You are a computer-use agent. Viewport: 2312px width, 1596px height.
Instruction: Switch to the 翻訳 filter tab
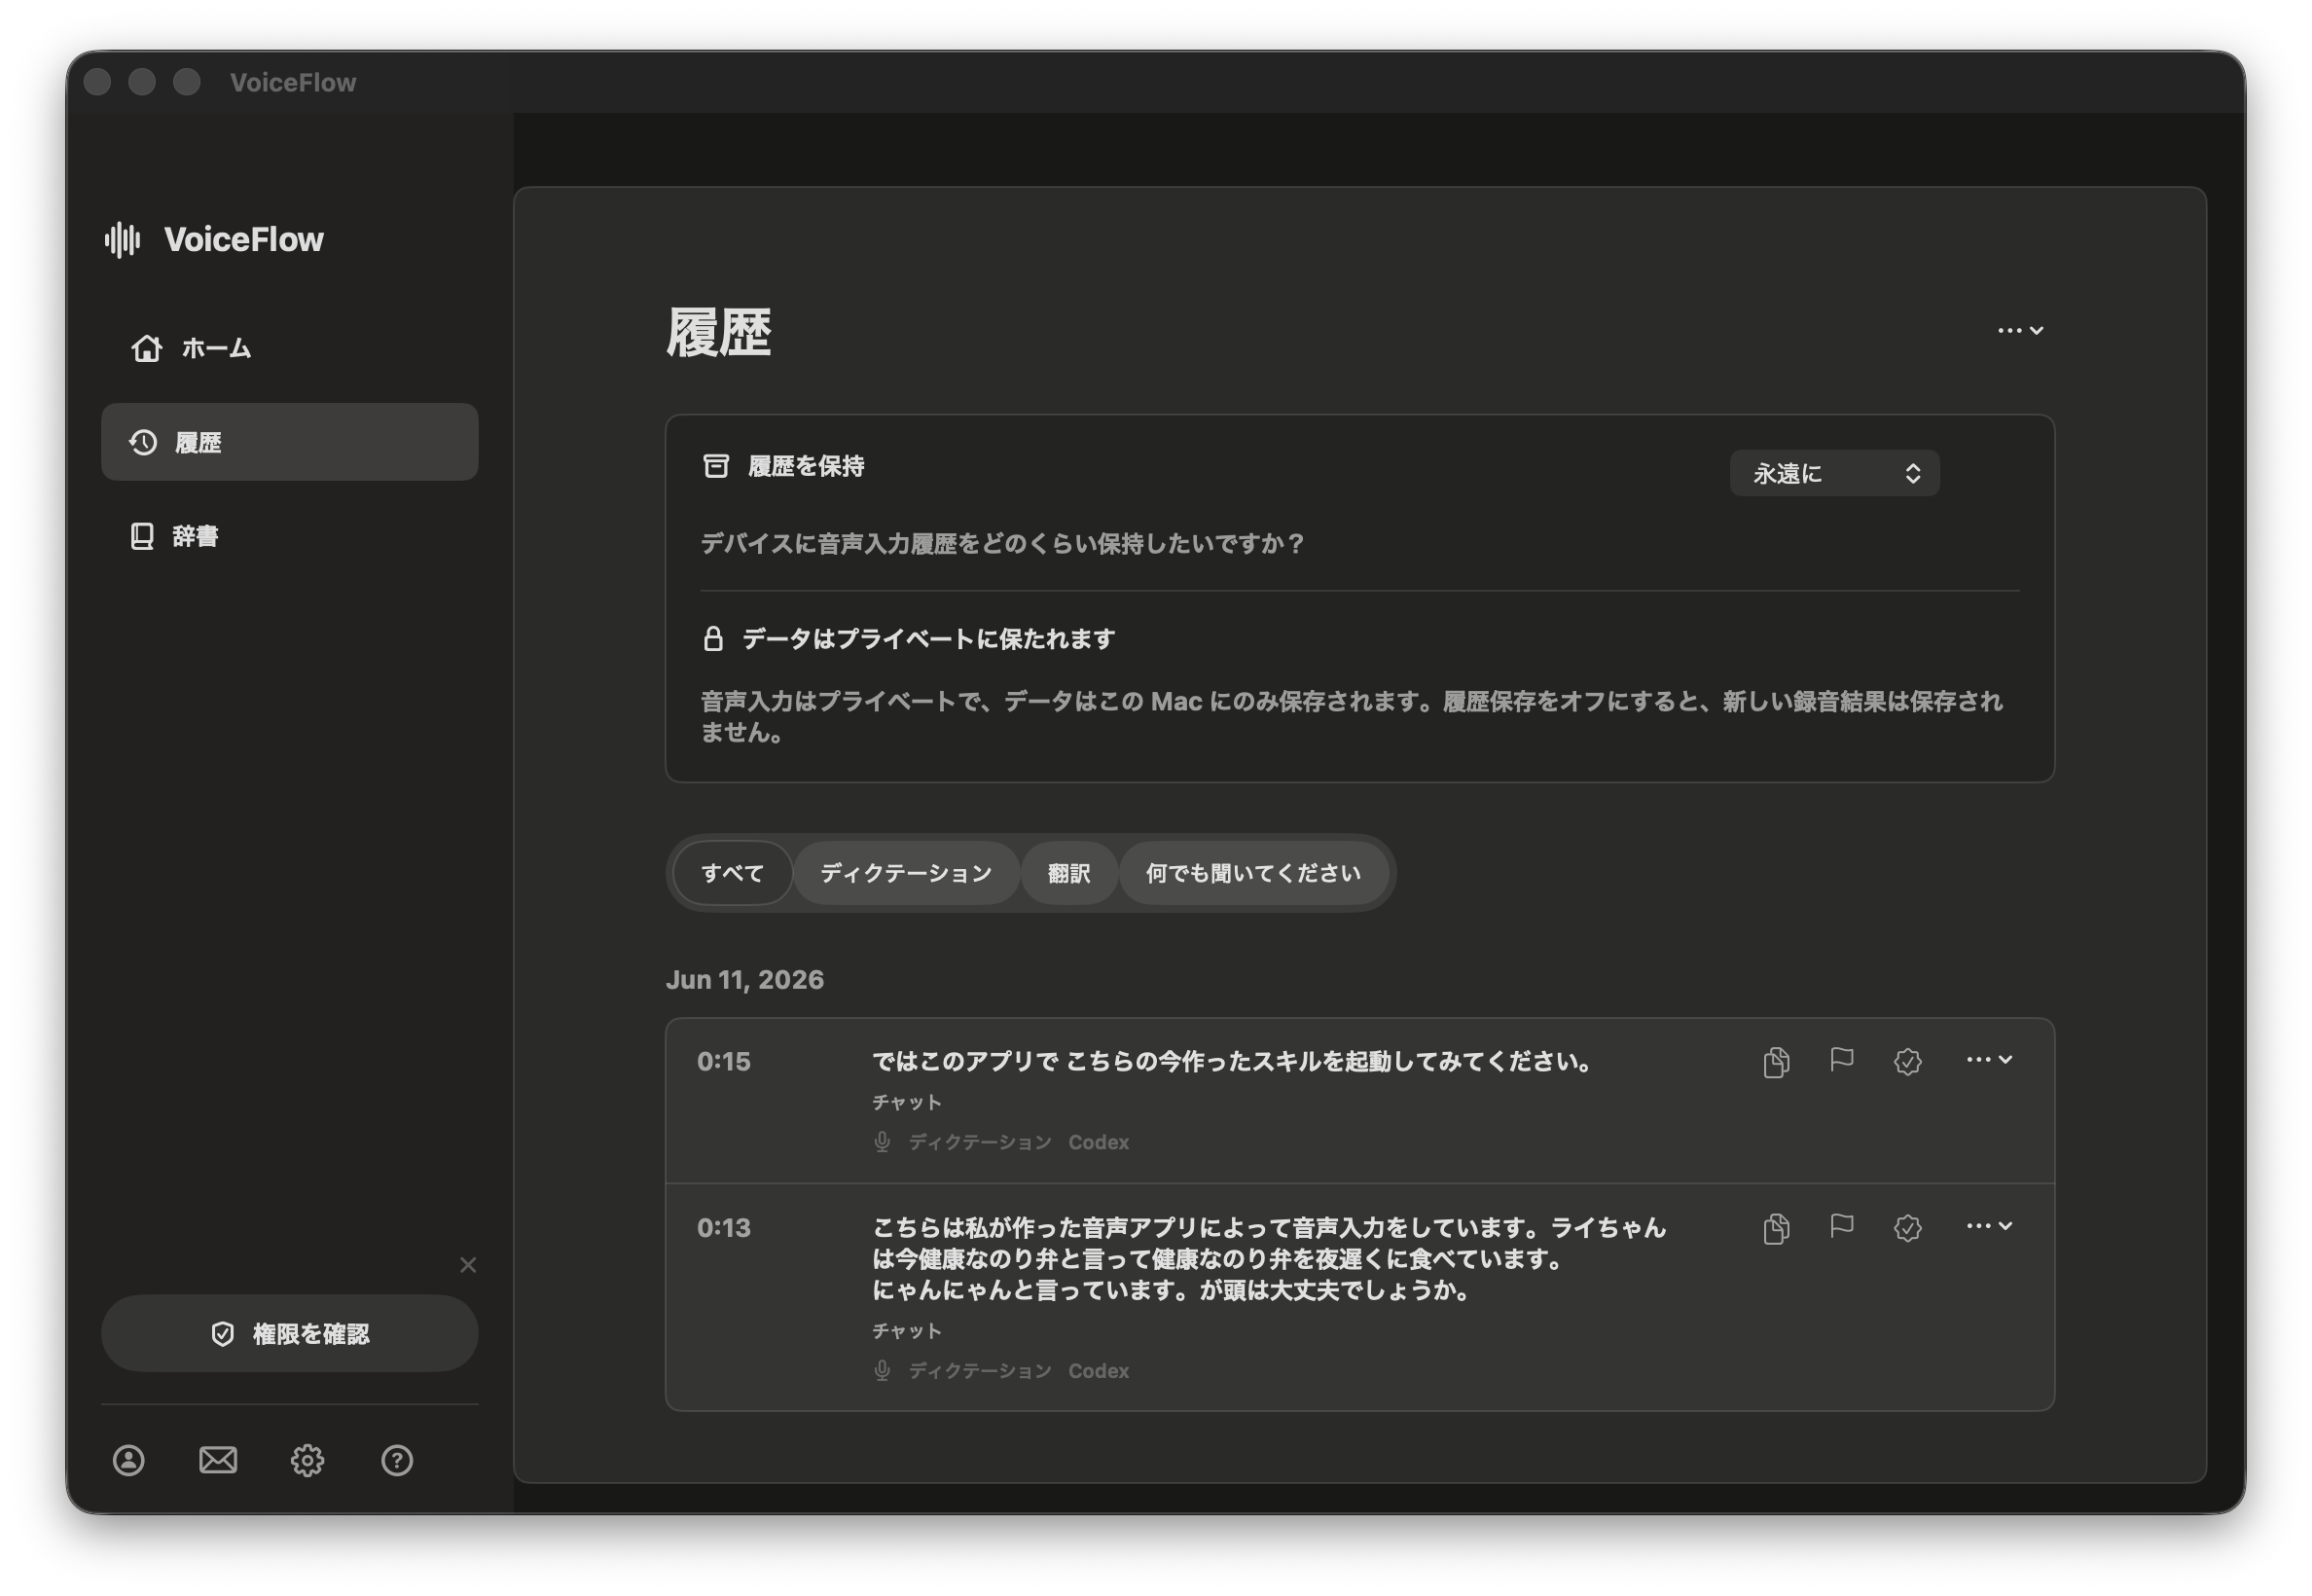tap(1068, 873)
